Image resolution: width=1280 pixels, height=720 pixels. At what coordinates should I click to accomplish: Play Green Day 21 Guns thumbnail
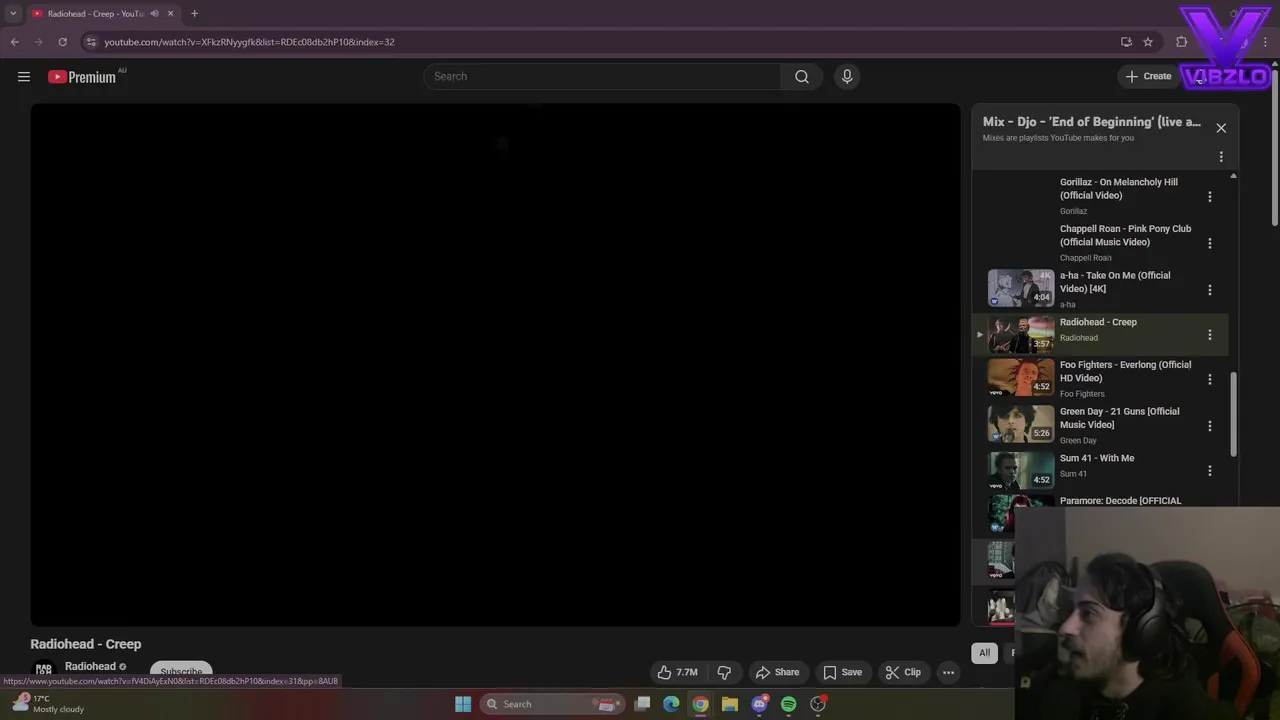[x=1021, y=424]
